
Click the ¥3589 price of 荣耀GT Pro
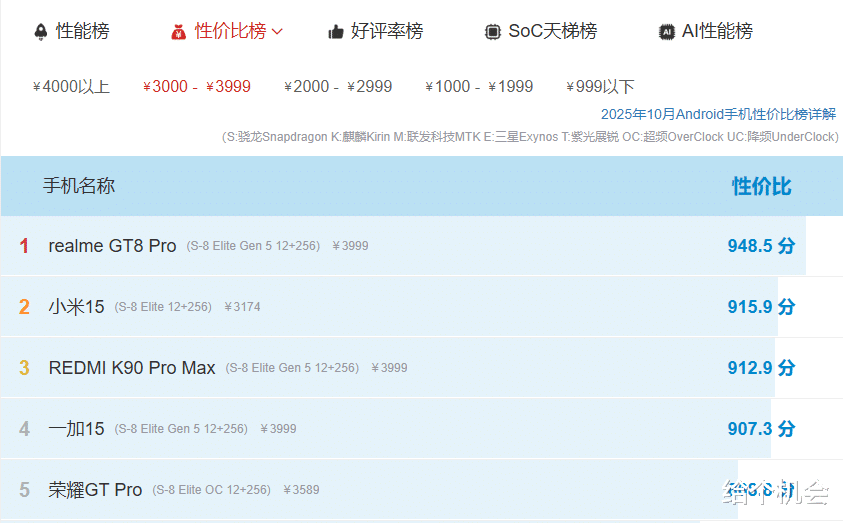pos(301,490)
